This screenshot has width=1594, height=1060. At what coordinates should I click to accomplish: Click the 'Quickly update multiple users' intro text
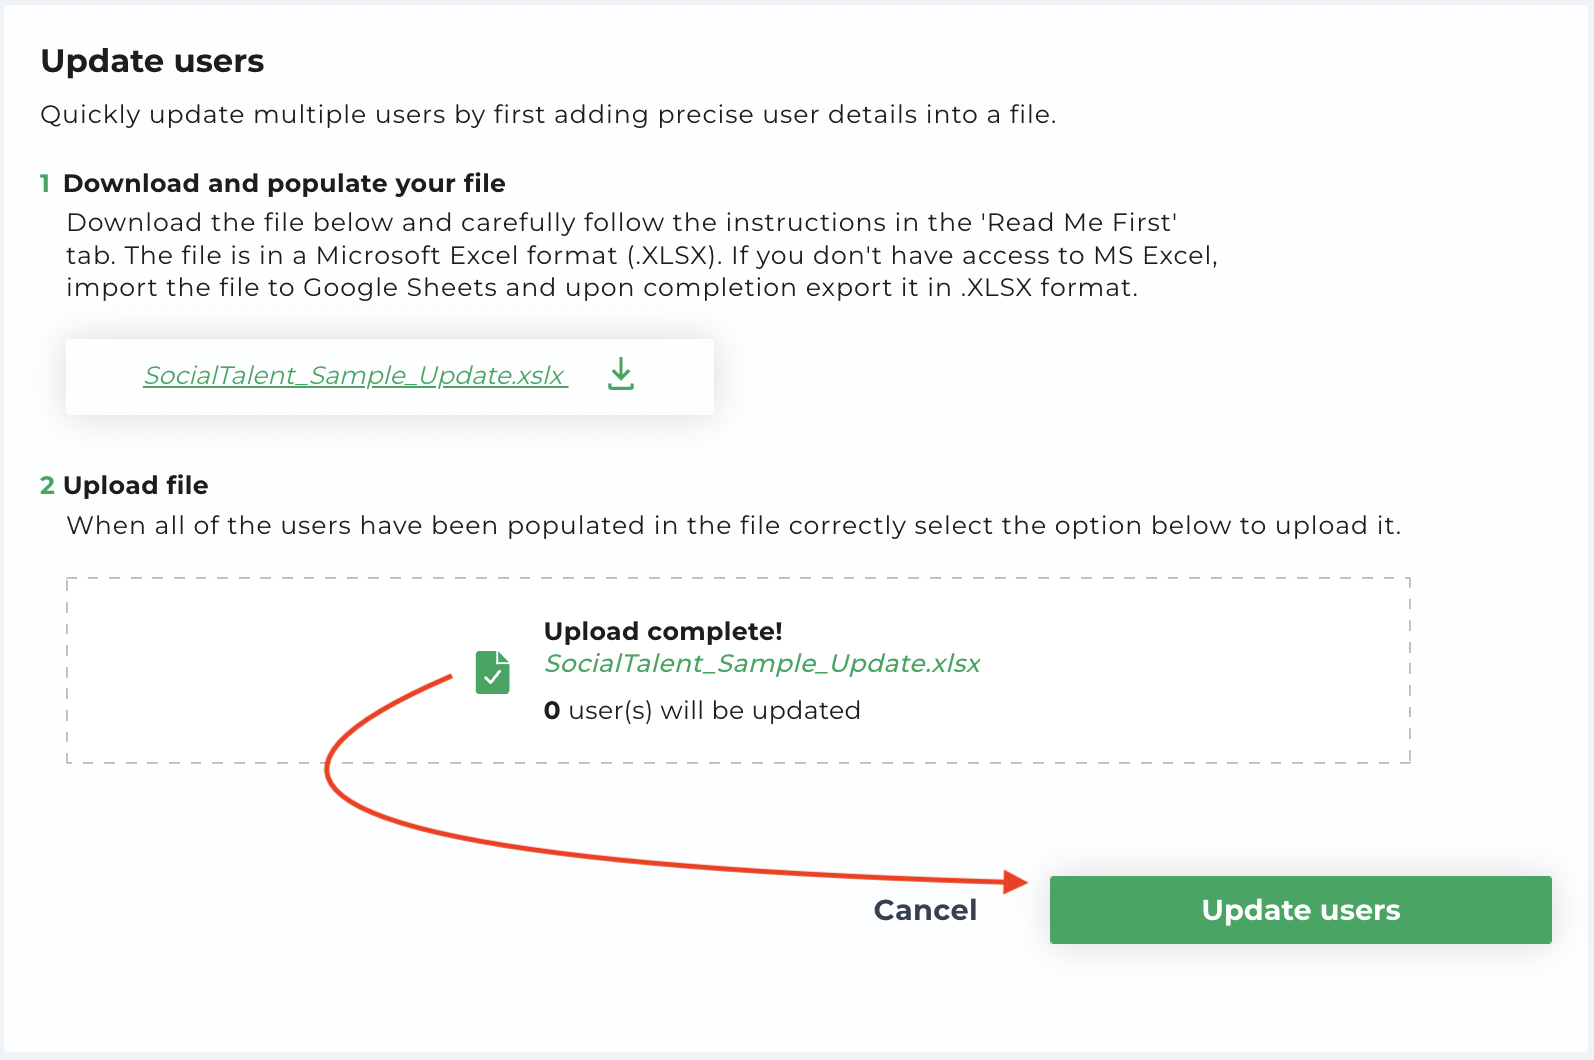(x=548, y=114)
